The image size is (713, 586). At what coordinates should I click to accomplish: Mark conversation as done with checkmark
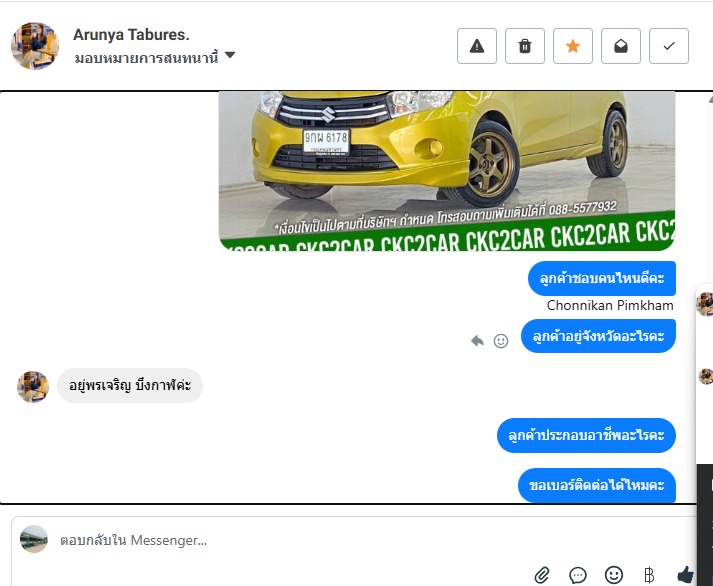click(669, 46)
